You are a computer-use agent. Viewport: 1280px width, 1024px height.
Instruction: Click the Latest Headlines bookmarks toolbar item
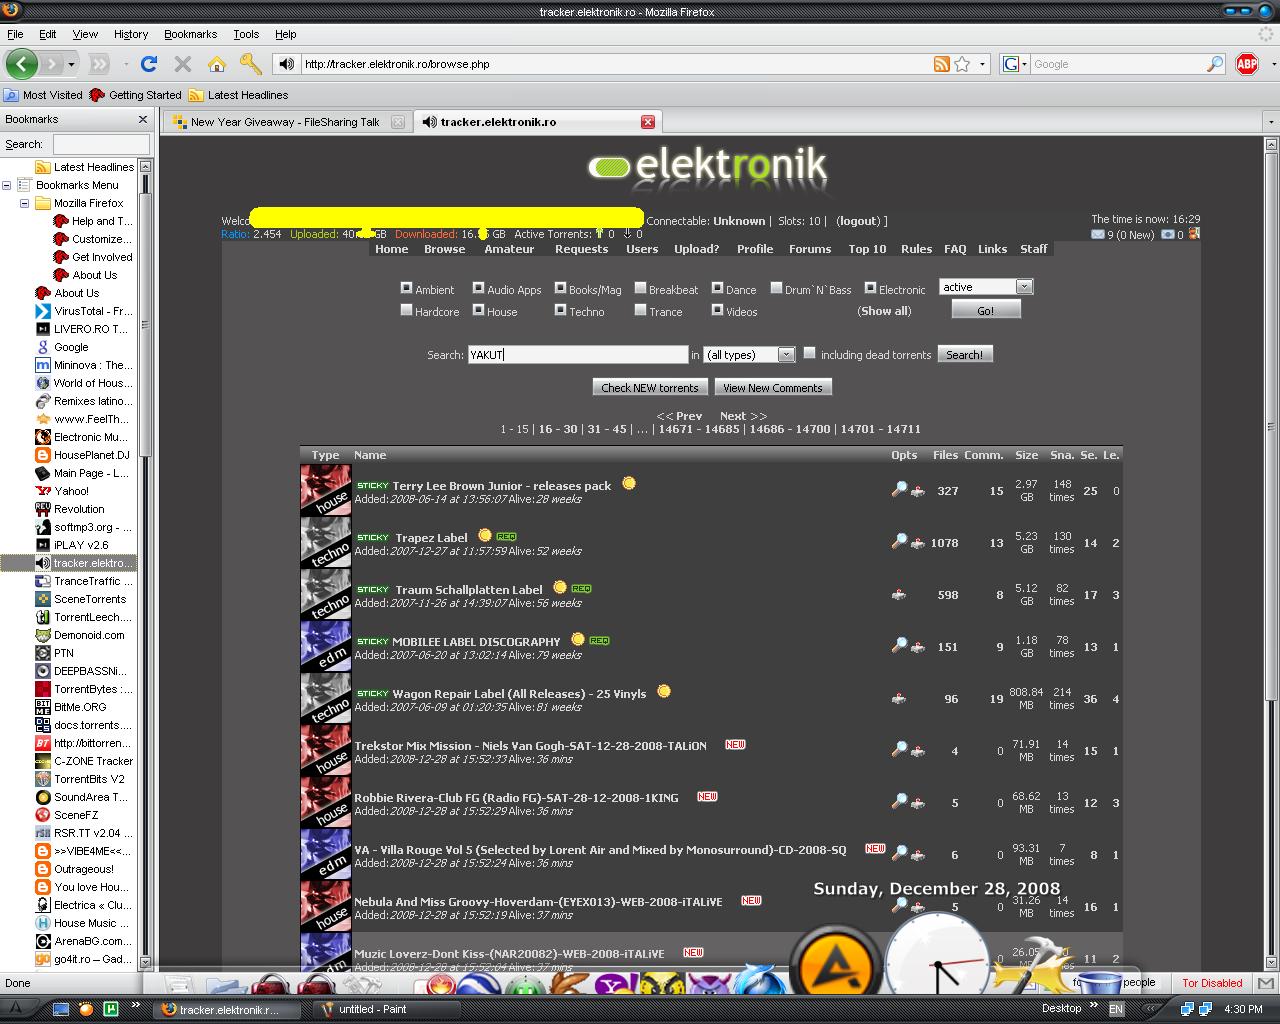(x=239, y=95)
